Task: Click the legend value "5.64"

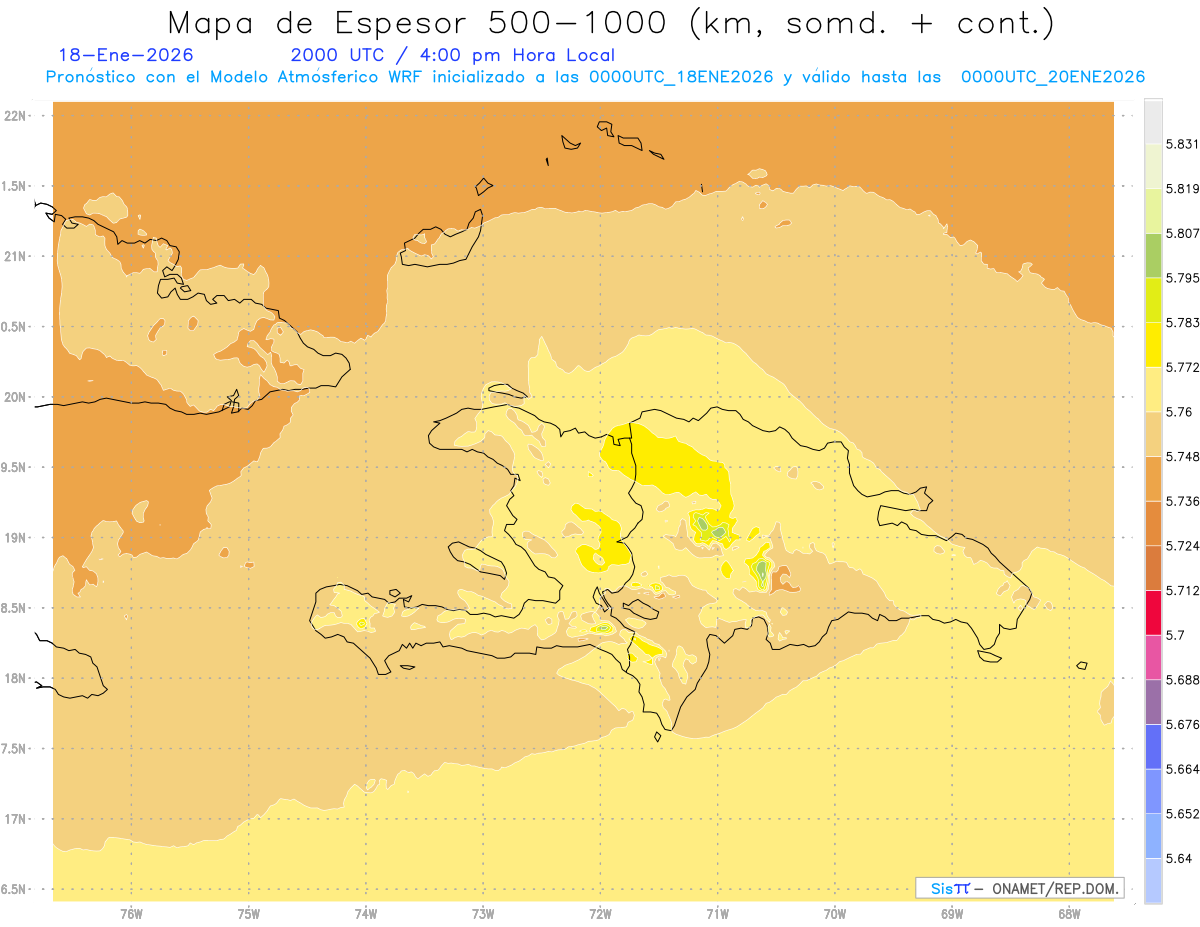Action: click(x=1178, y=858)
